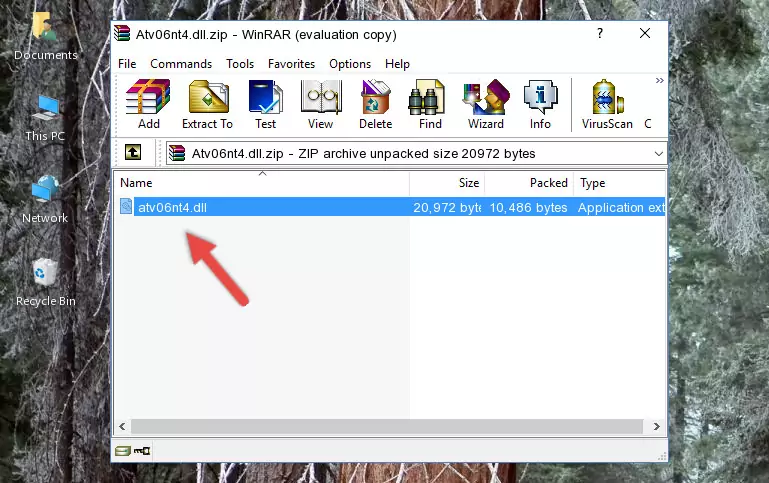The image size is (769, 483).
Task: Click the Application ext type cell
Action: [621, 207]
